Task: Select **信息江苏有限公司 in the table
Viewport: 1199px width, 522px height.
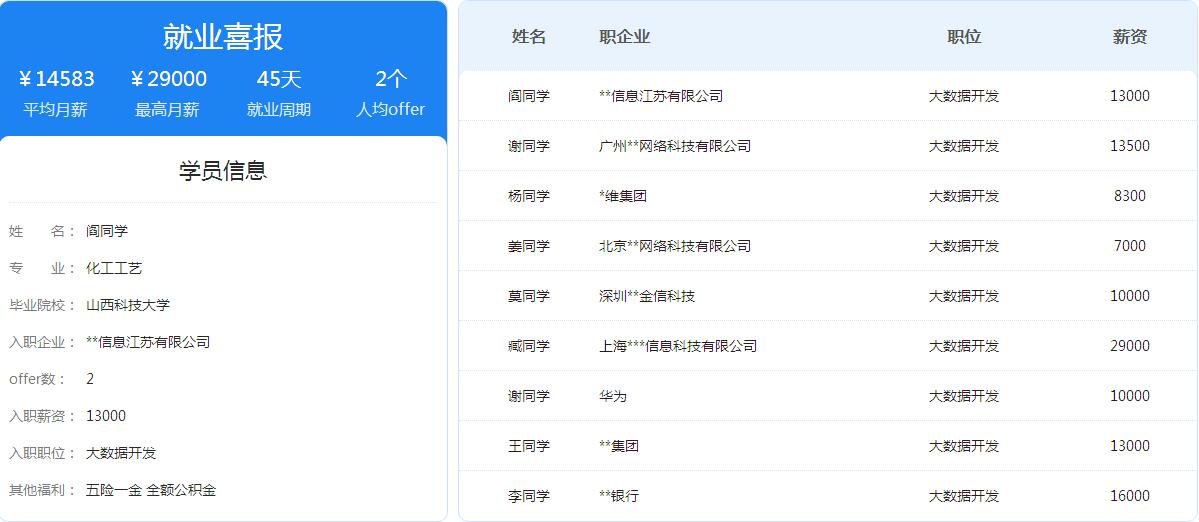Action: pos(661,96)
